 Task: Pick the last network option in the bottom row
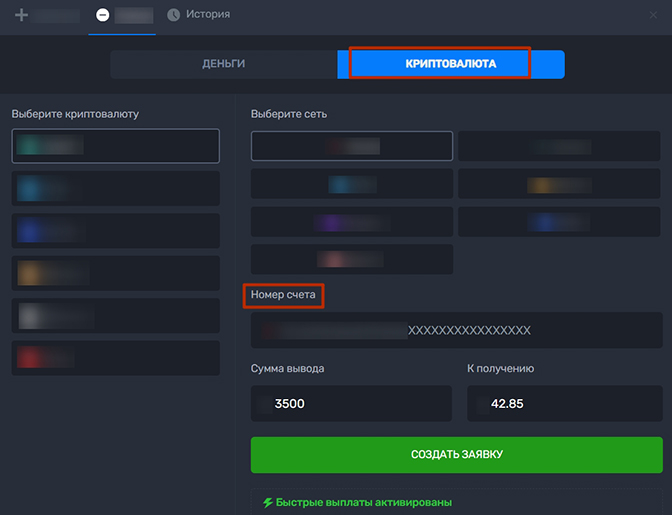[351, 259]
